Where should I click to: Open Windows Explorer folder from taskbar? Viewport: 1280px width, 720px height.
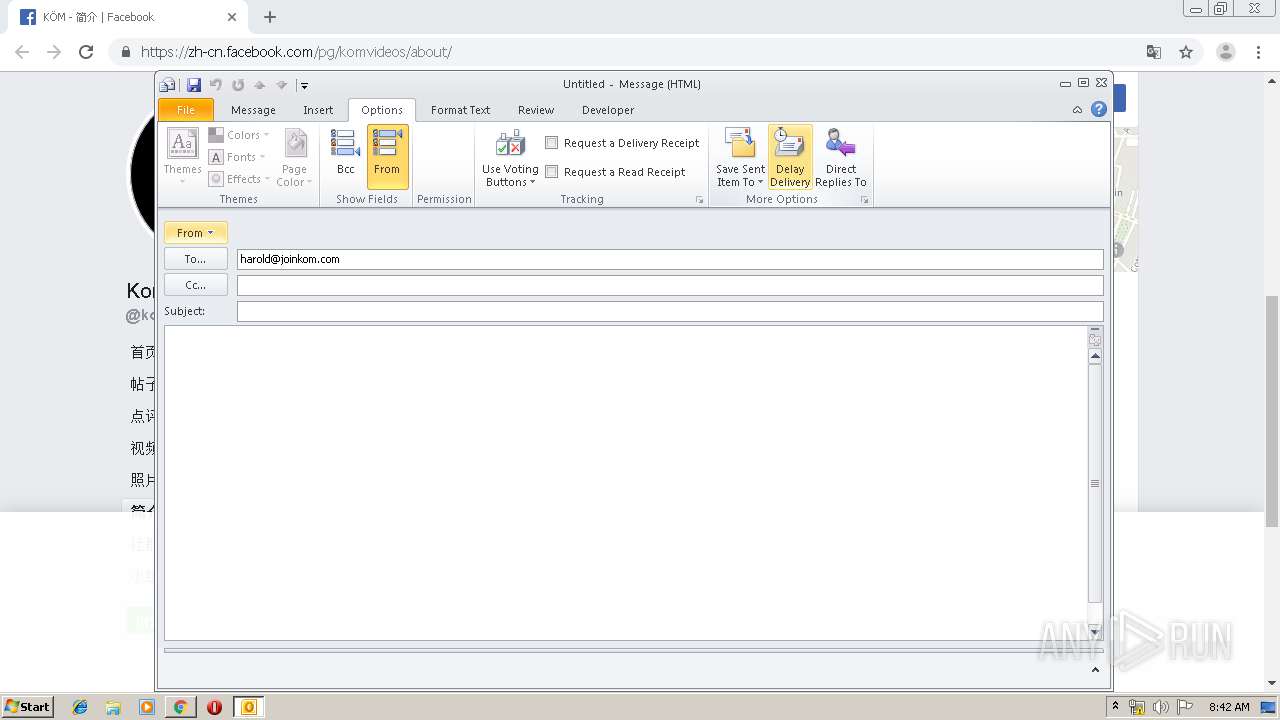[x=113, y=707]
